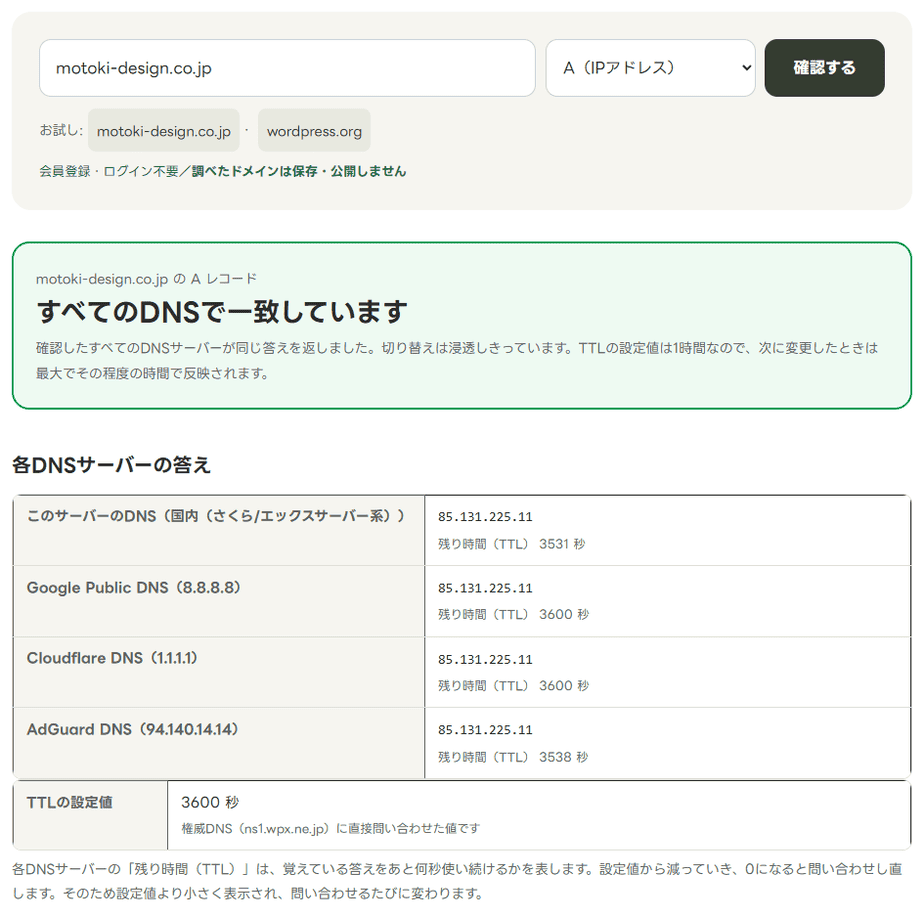
Task: Select the Cloudflare DNS (1.1.1.1) label
Action: click(x=112, y=658)
